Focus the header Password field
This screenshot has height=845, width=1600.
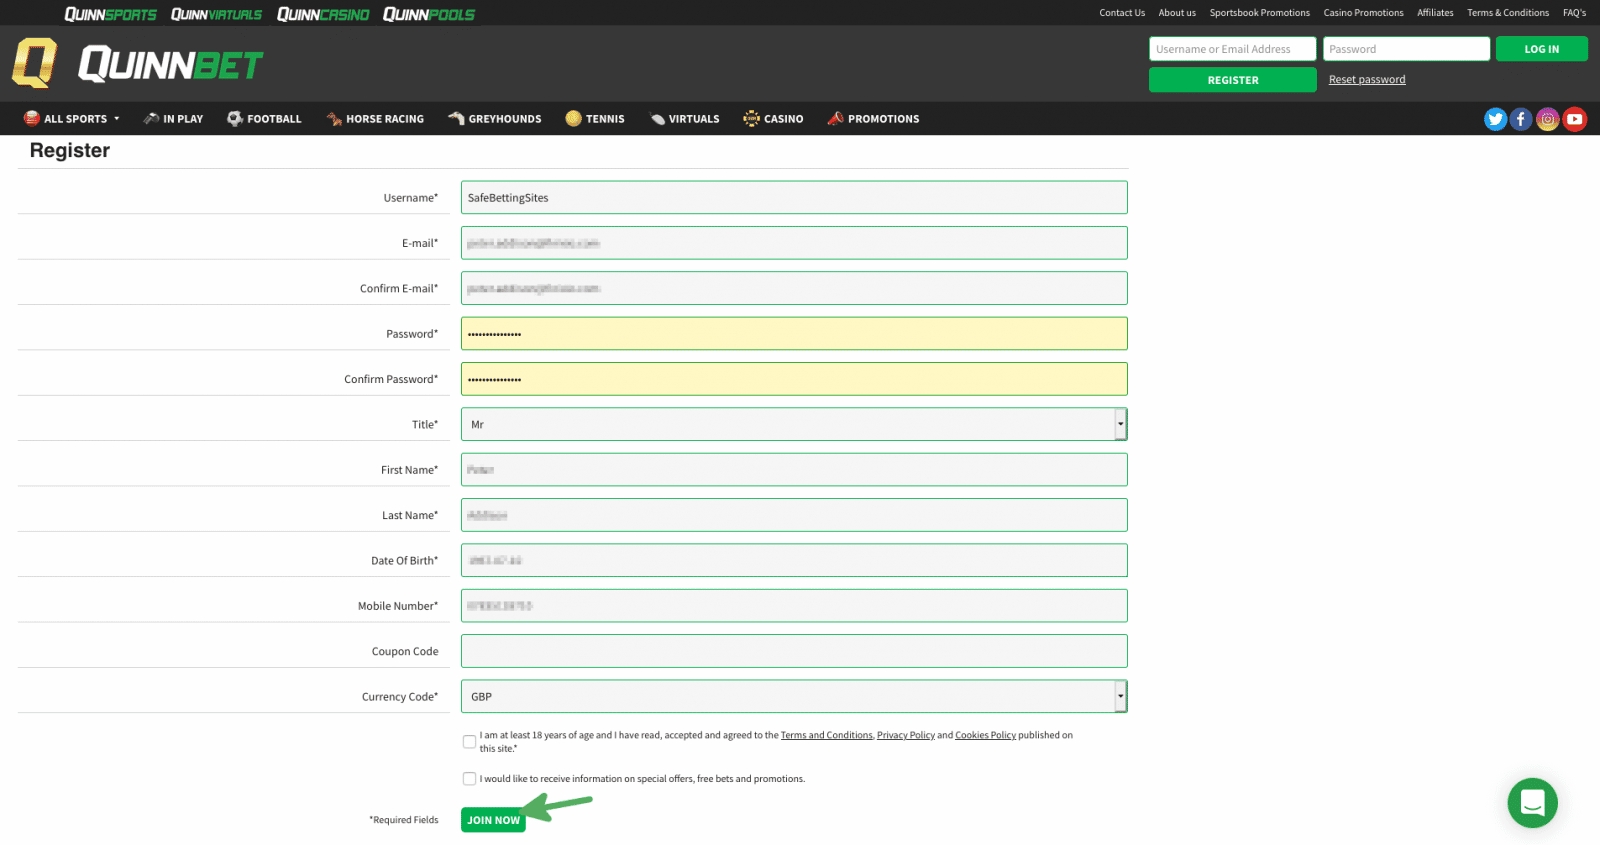(x=1406, y=49)
